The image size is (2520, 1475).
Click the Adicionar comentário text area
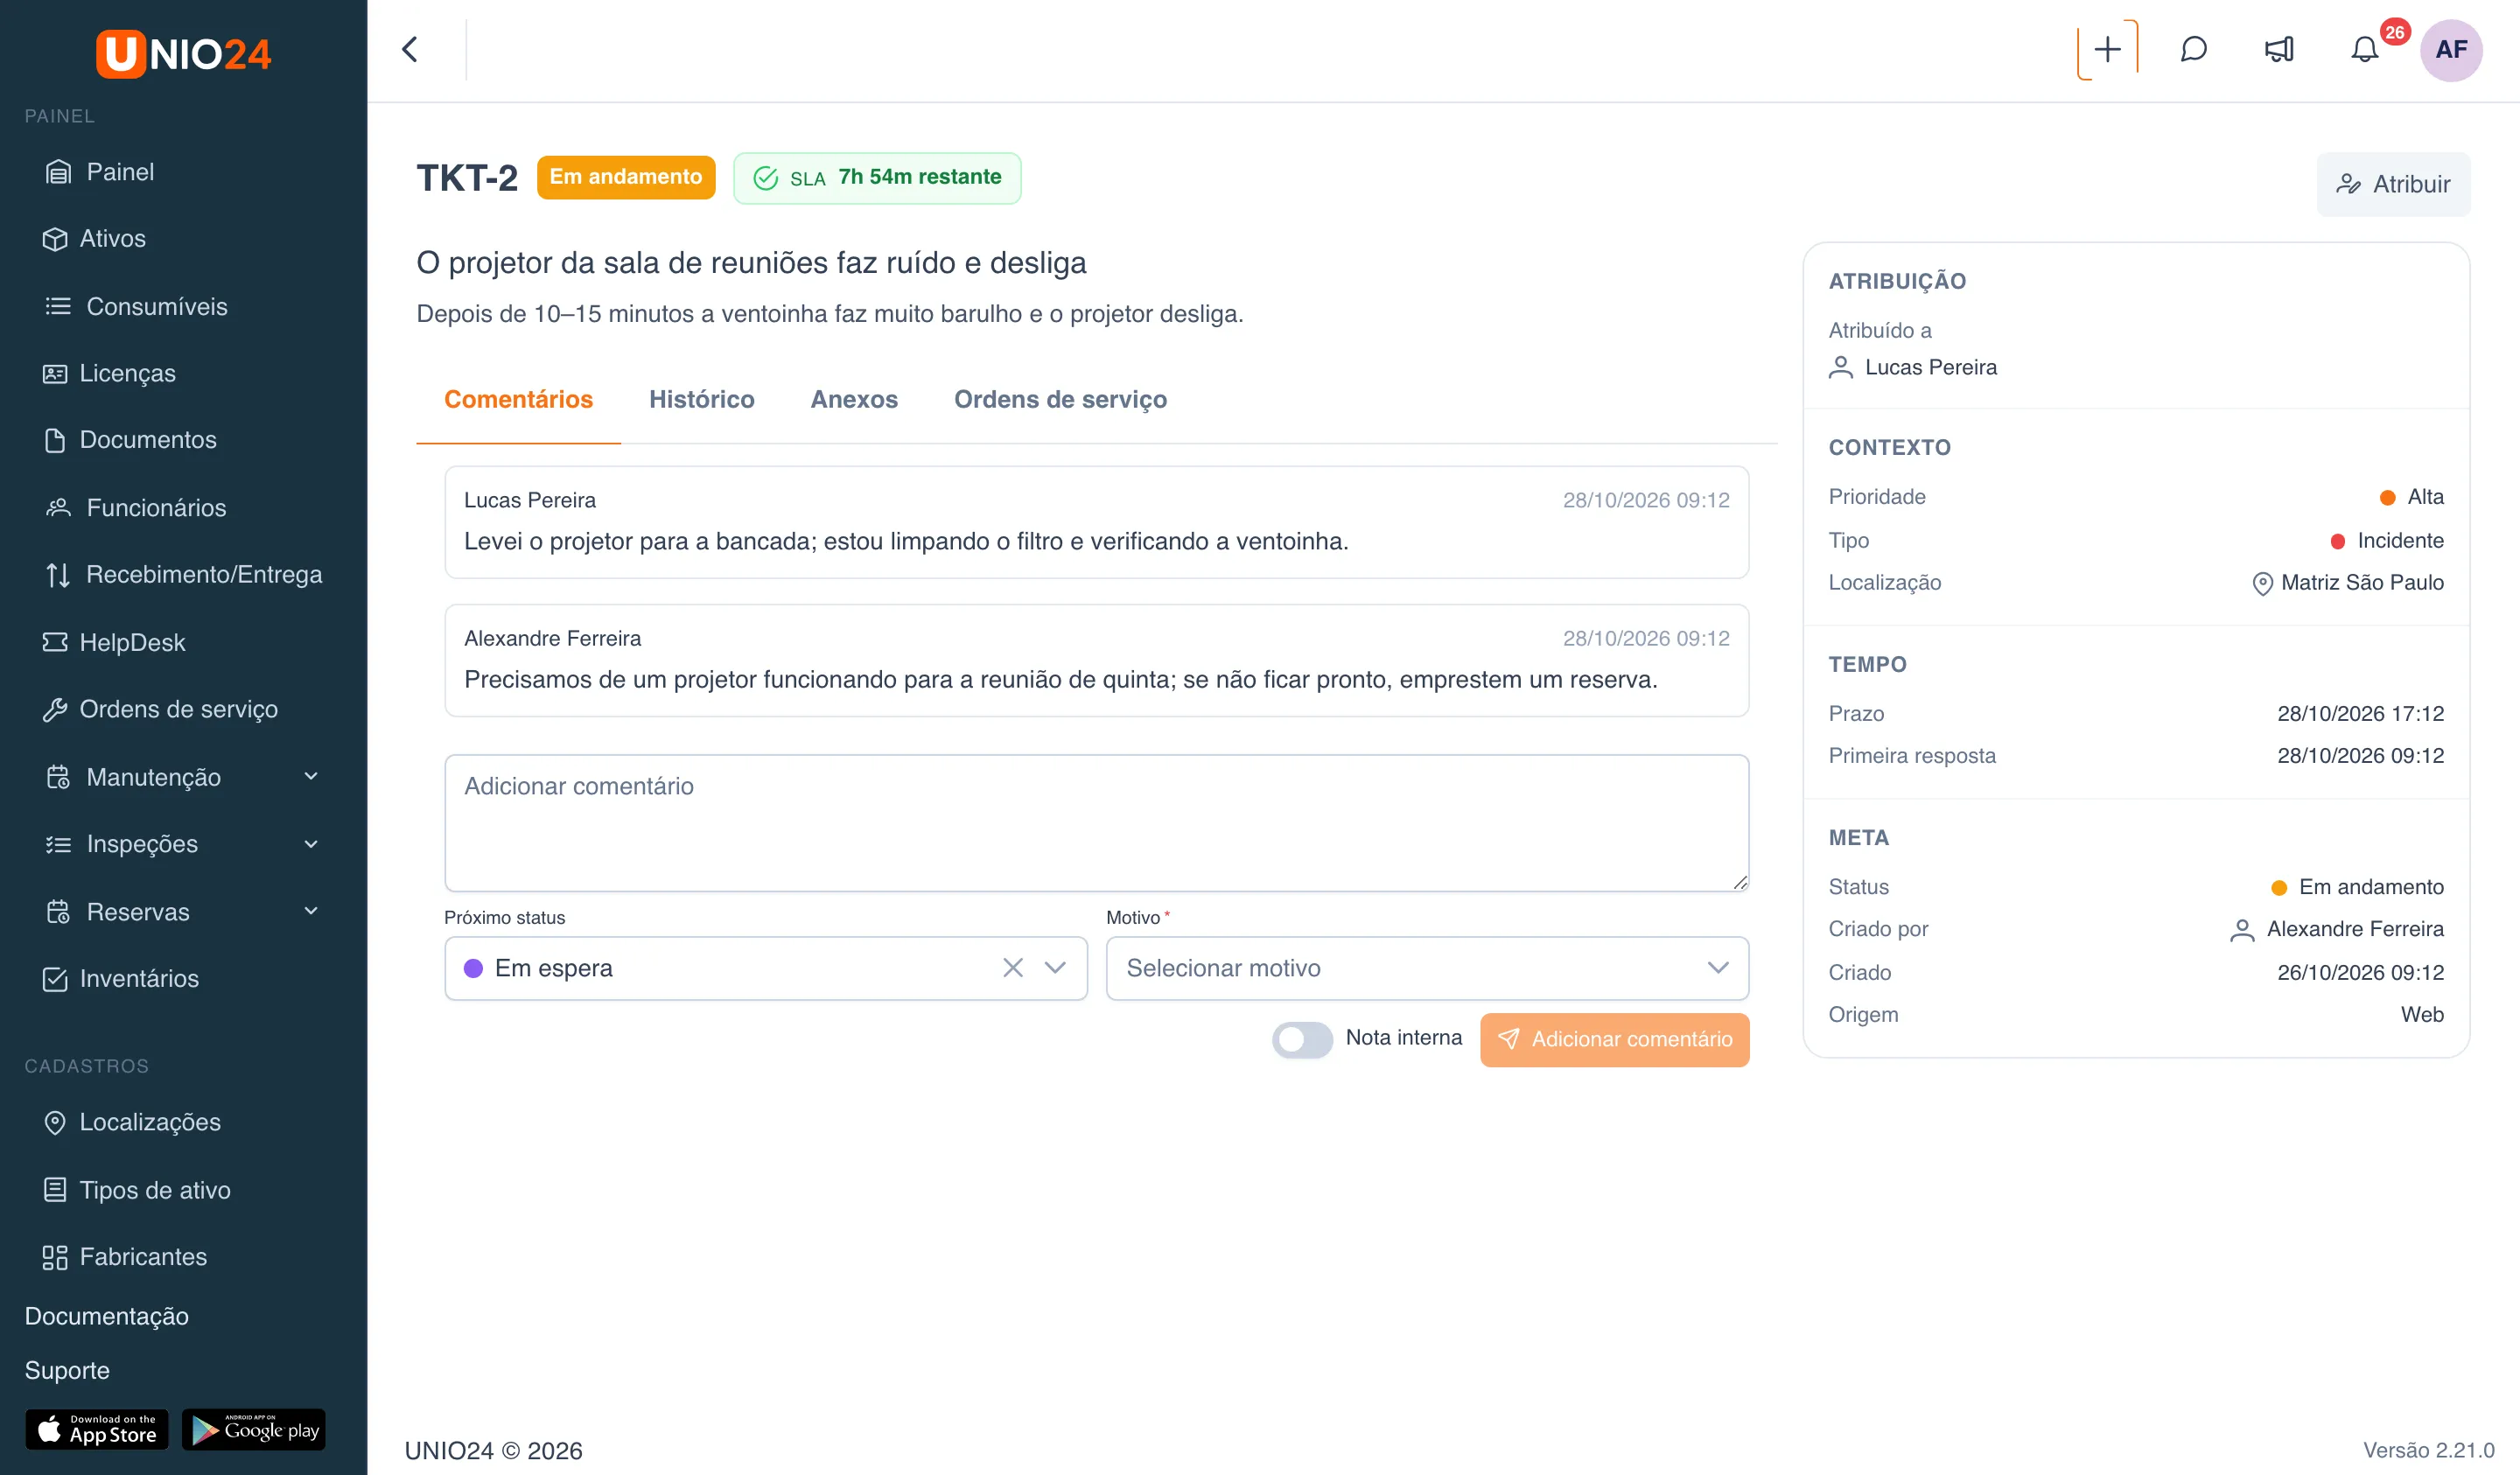click(x=1096, y=823)
